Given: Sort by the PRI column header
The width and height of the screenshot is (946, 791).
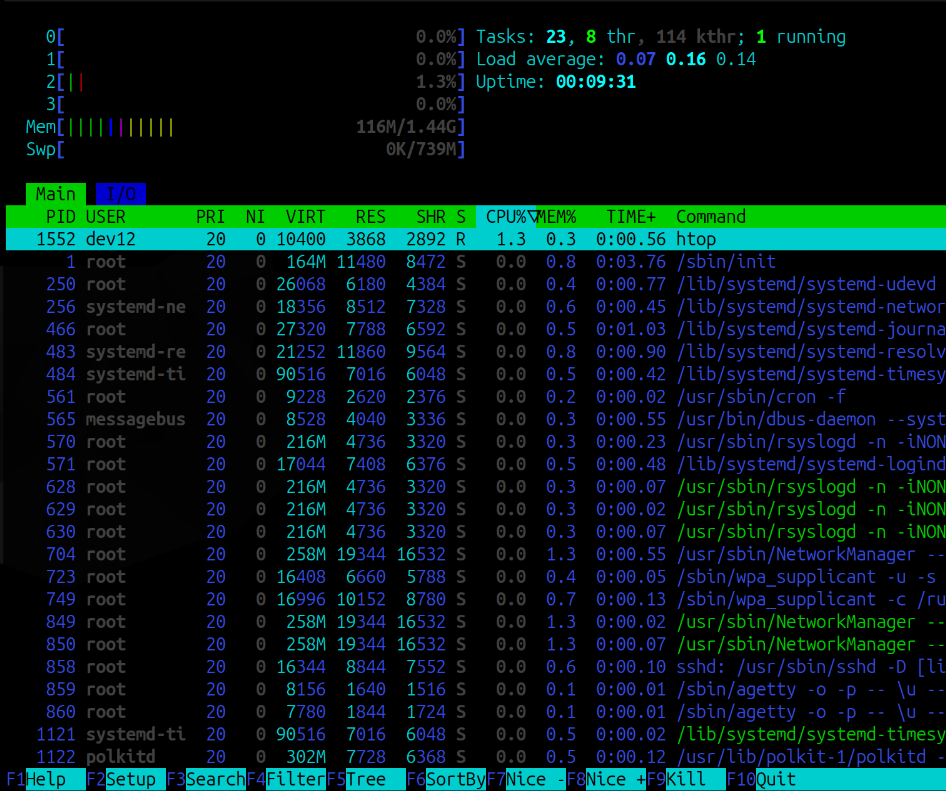Looking at the screenshot, I should (x=211, y=217).
